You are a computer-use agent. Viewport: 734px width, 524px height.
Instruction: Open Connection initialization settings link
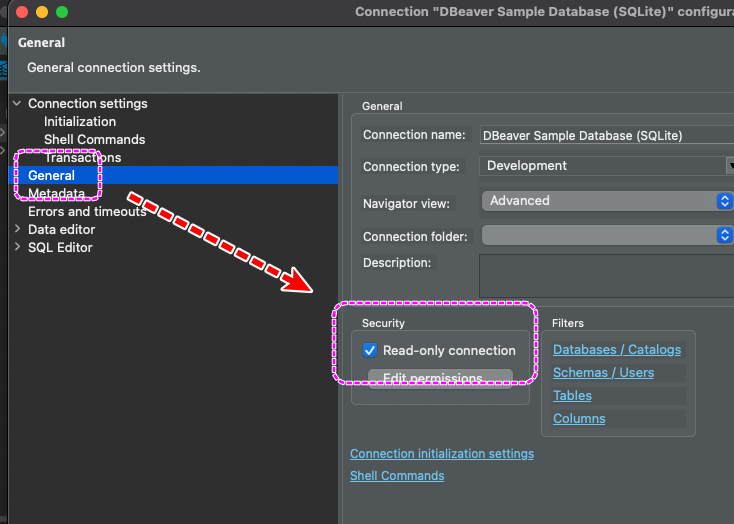tap(442, 454)
